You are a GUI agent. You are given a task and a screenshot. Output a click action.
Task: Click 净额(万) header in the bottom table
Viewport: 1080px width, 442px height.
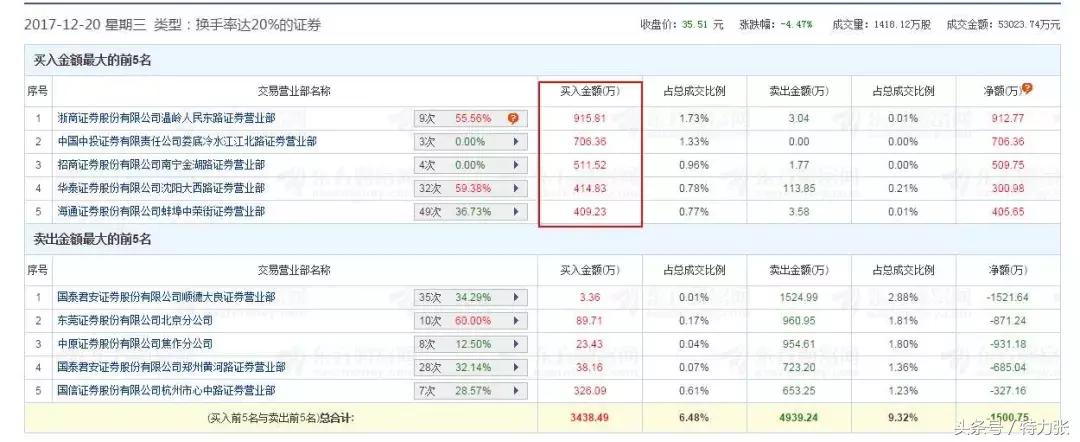click(x=1008, y=271)
